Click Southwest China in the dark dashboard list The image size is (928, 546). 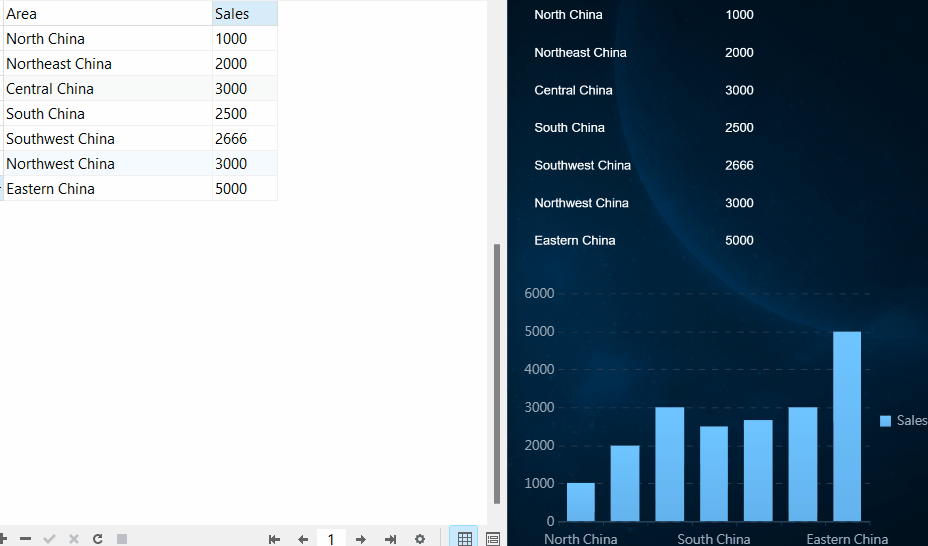[x=582, y=165]
